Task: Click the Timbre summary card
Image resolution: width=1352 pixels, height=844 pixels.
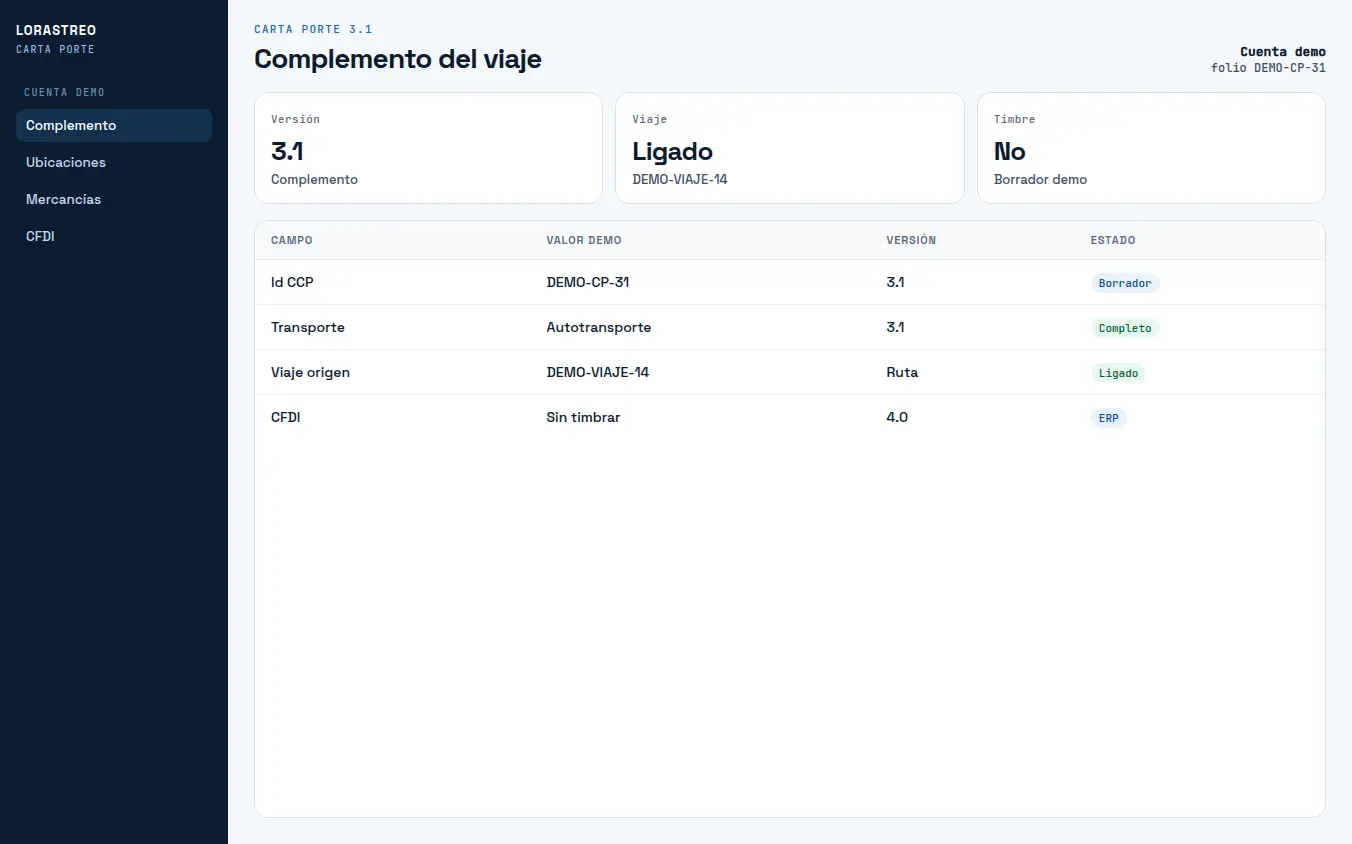Action: click(1151, 148)
